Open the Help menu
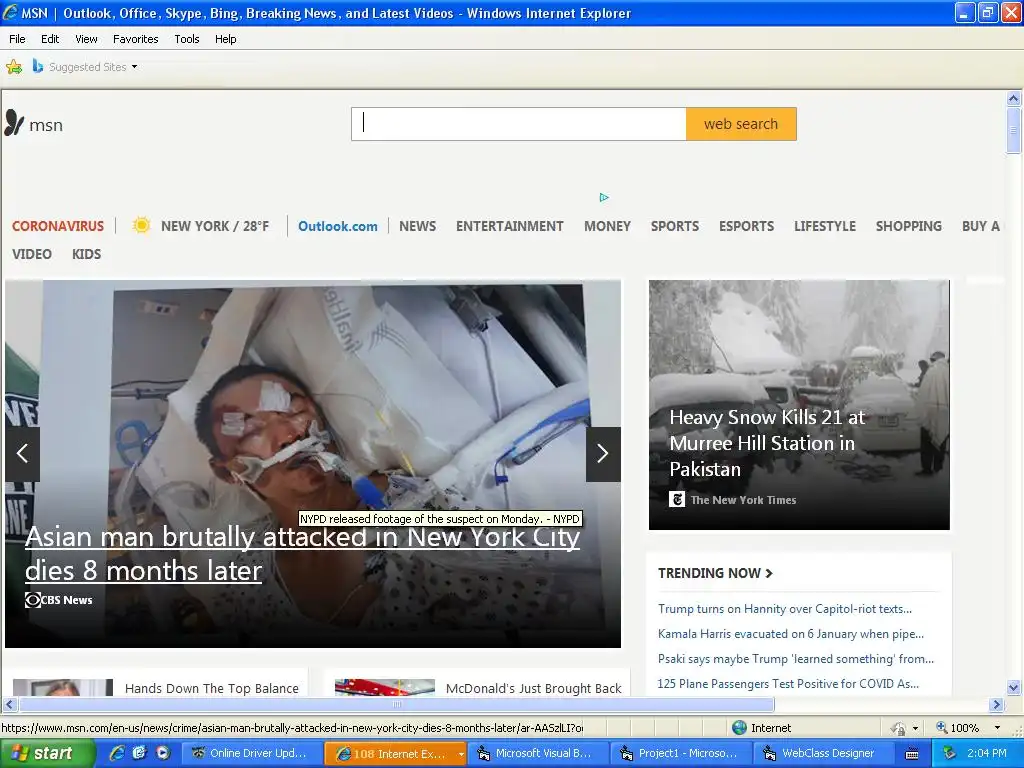The image size is (1024, 768). [226, 39]
